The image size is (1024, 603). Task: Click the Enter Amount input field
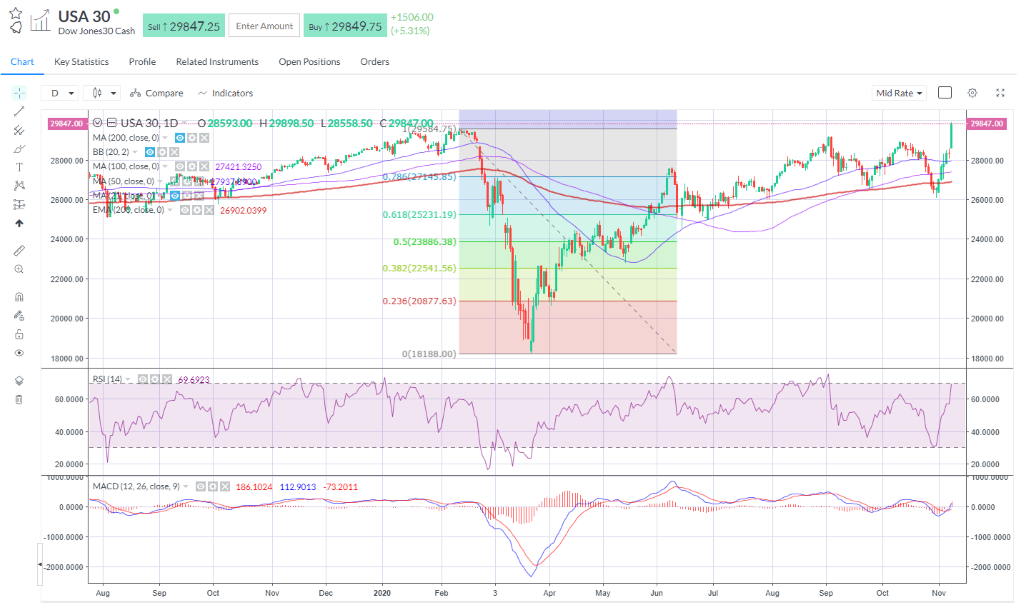click(264, 27)
